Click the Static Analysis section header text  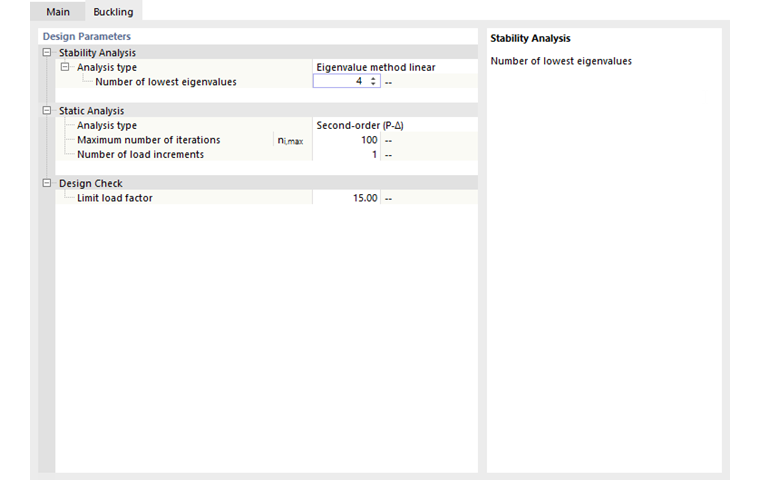pos(92,111)
